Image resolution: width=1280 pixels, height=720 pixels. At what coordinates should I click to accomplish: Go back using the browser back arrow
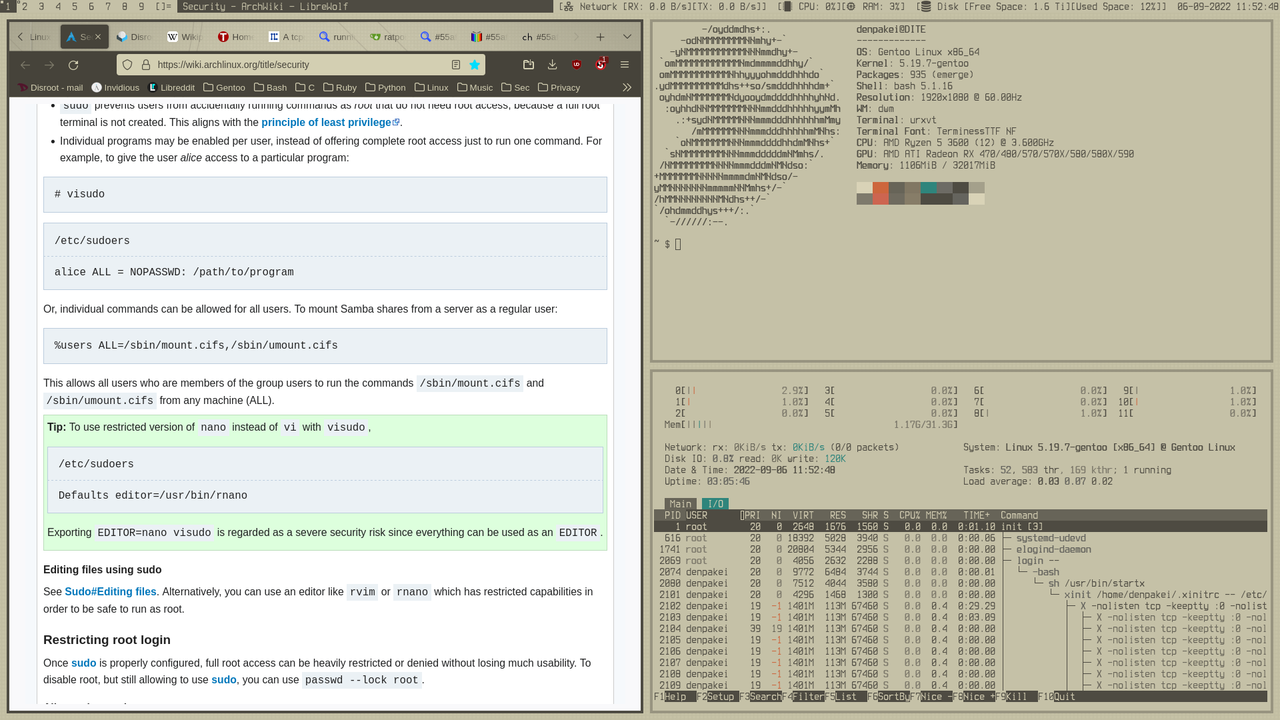tap(27, 64)
